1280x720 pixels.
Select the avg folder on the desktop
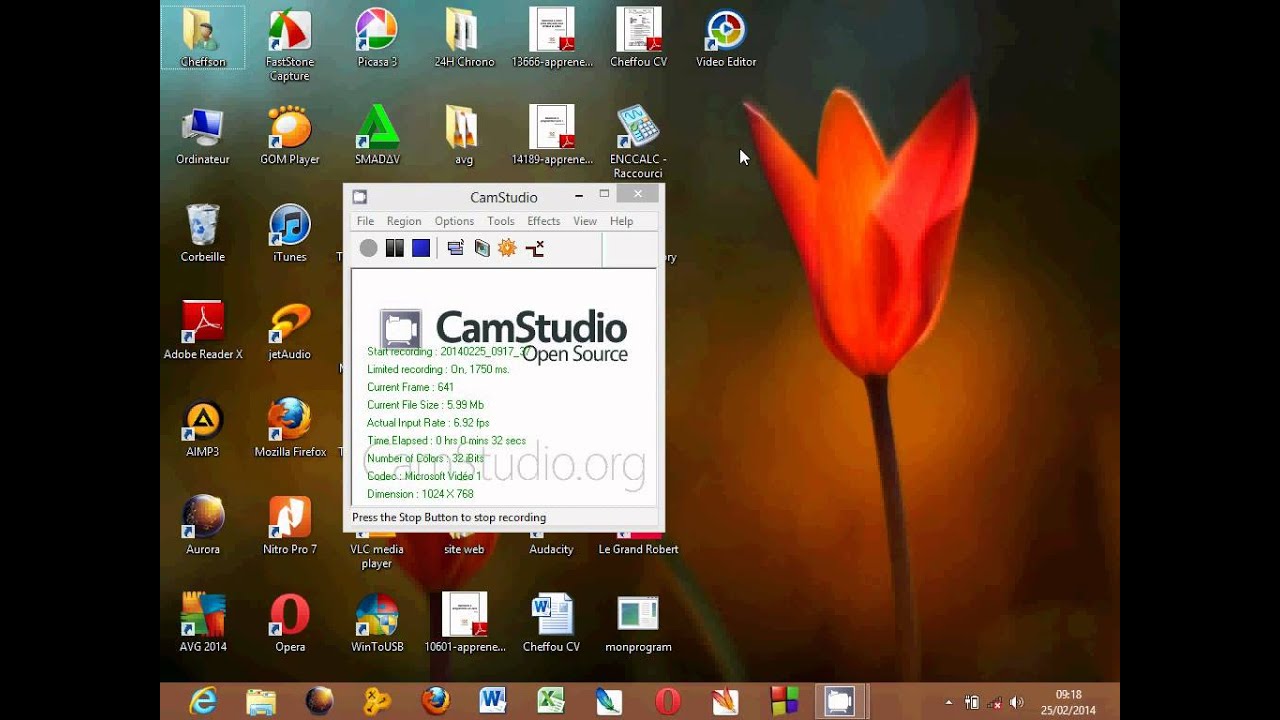tap(464, 136)
